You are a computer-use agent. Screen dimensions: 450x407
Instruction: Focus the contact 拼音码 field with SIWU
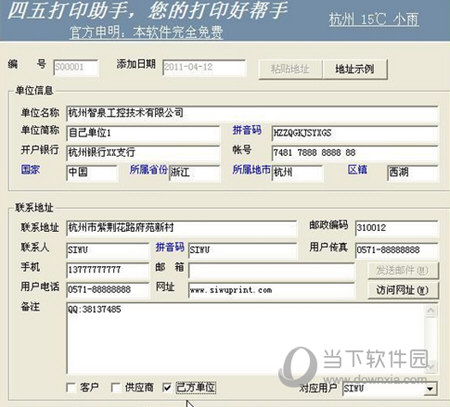point(242,250)
